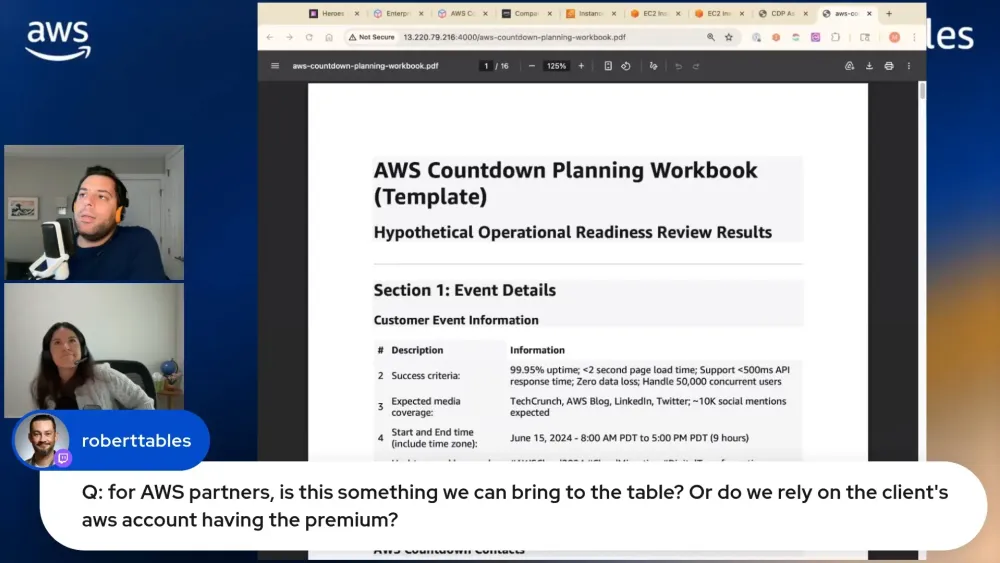Click the roberttables user avatar
The height and width of the screenshot is (563, 1000).
click(x=42, y=440)
